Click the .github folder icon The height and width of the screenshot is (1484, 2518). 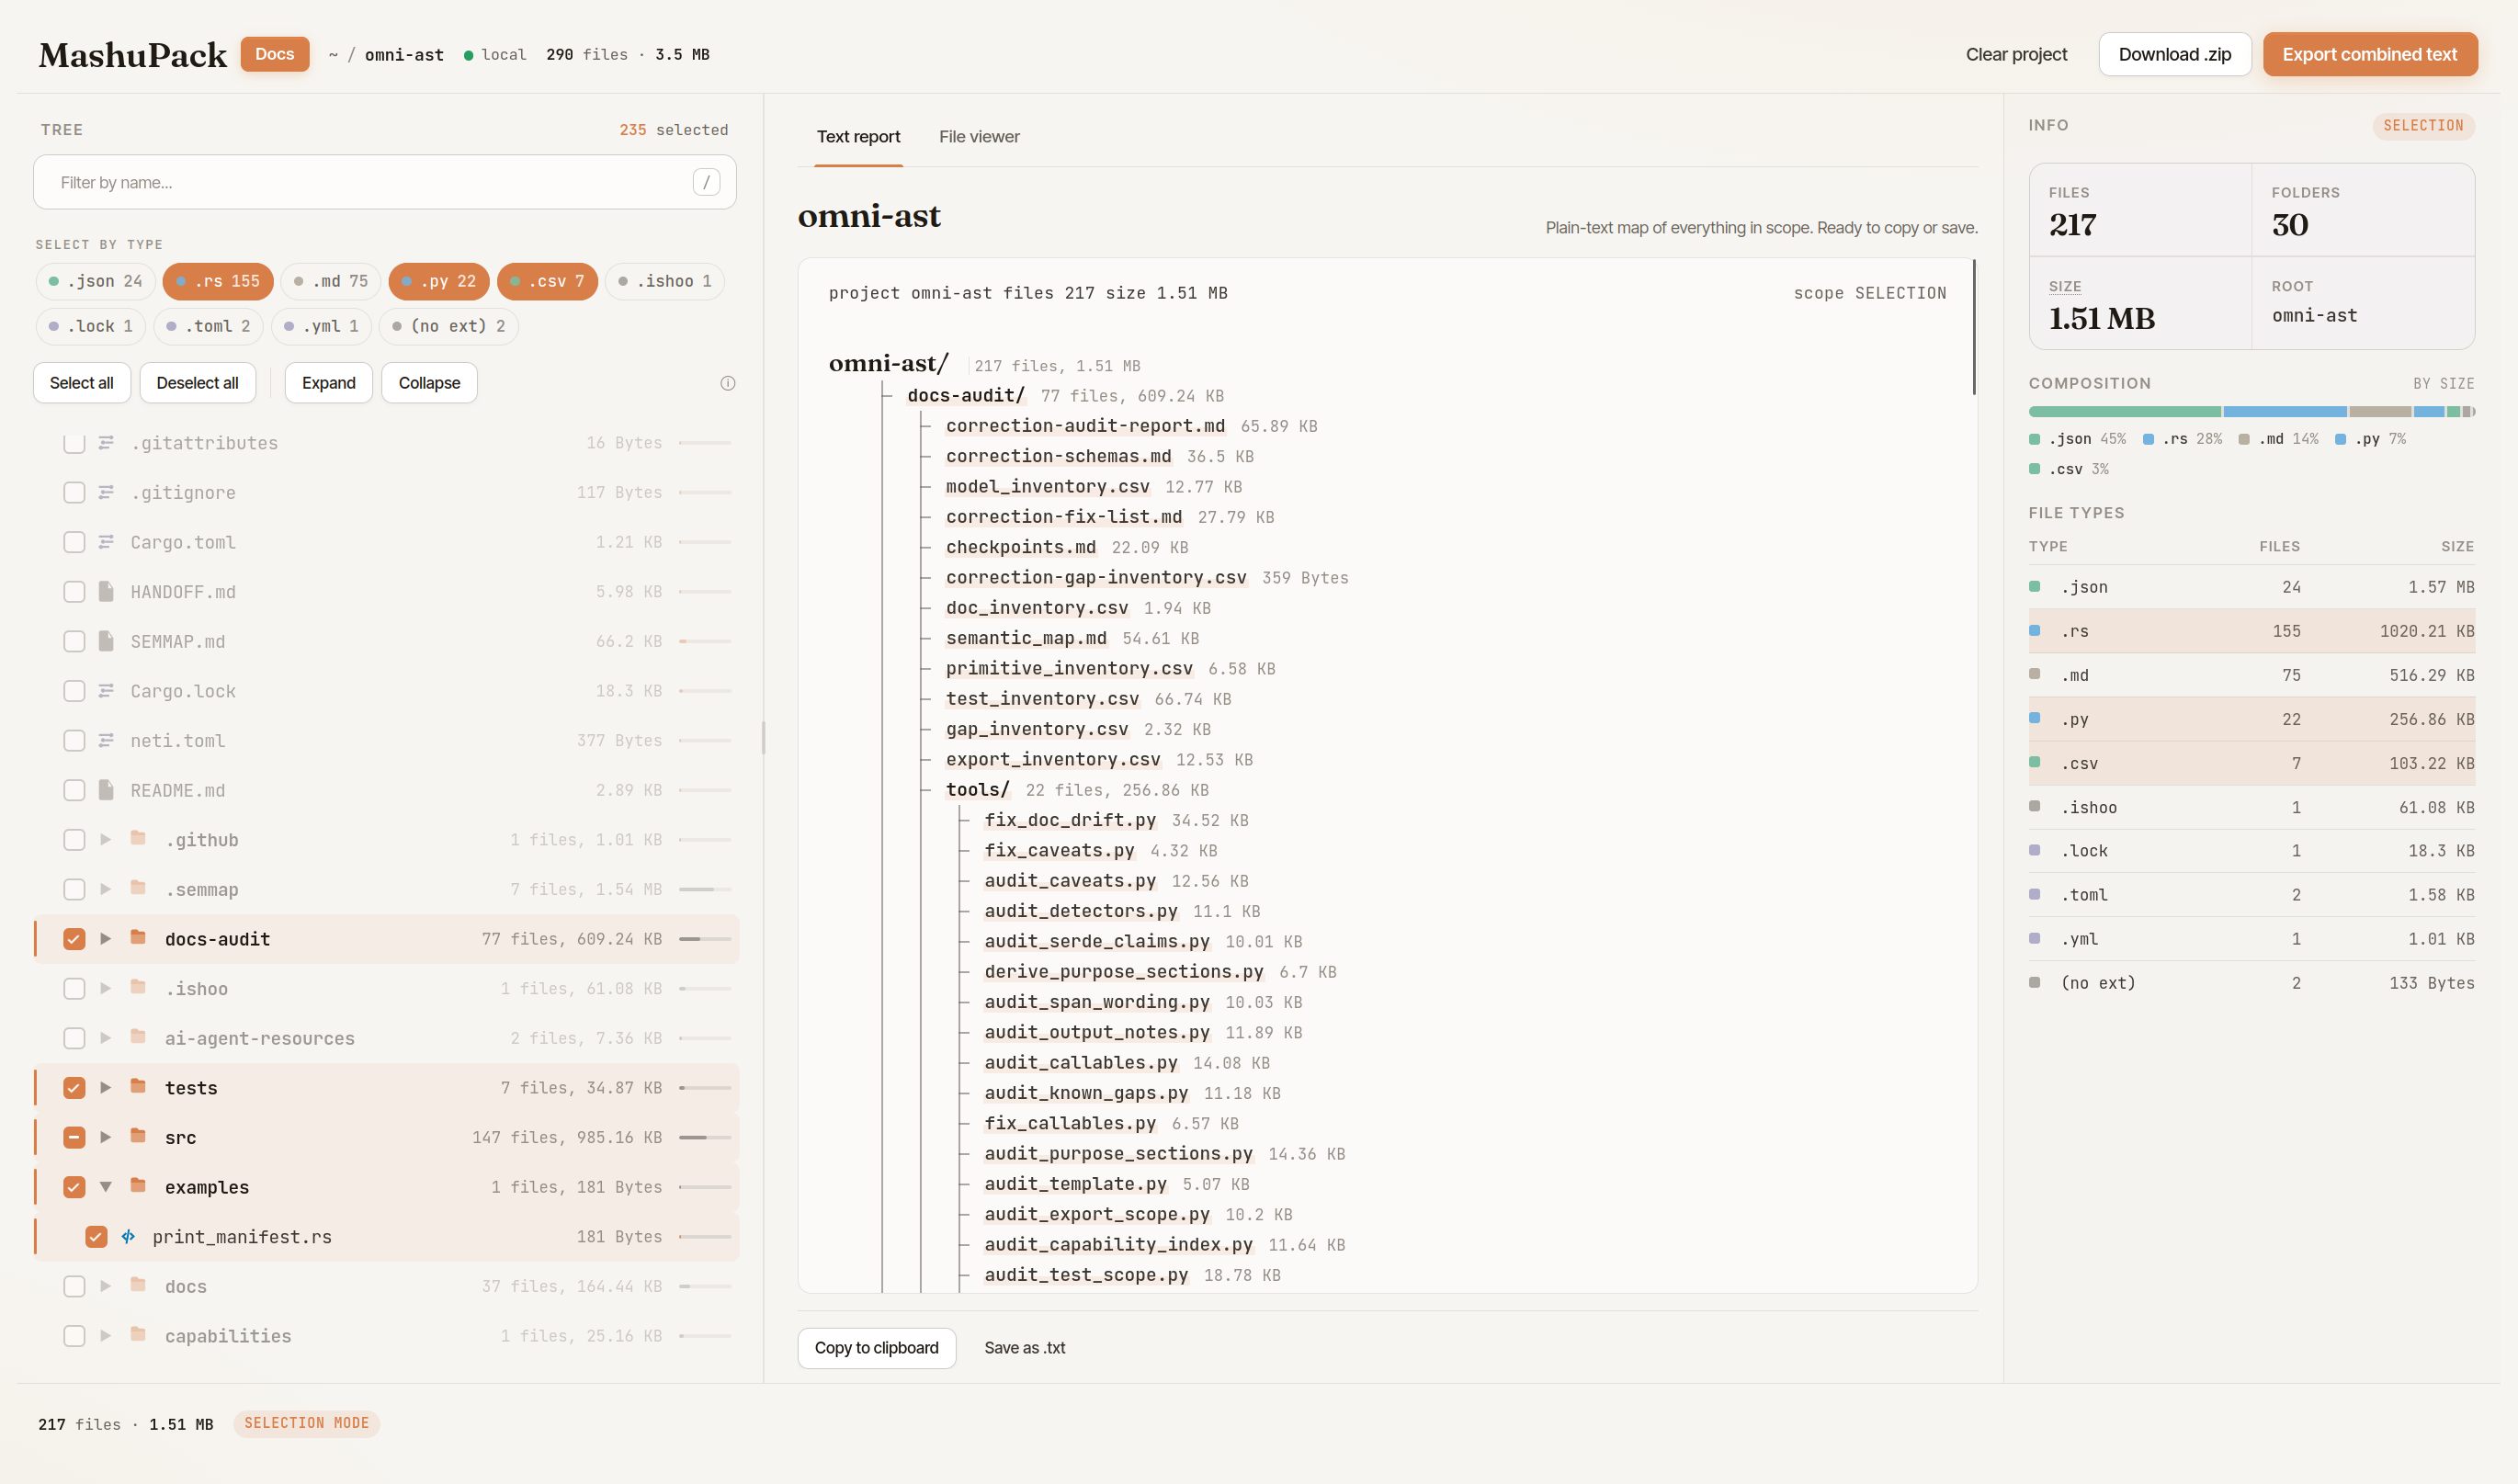coord(138,838)
